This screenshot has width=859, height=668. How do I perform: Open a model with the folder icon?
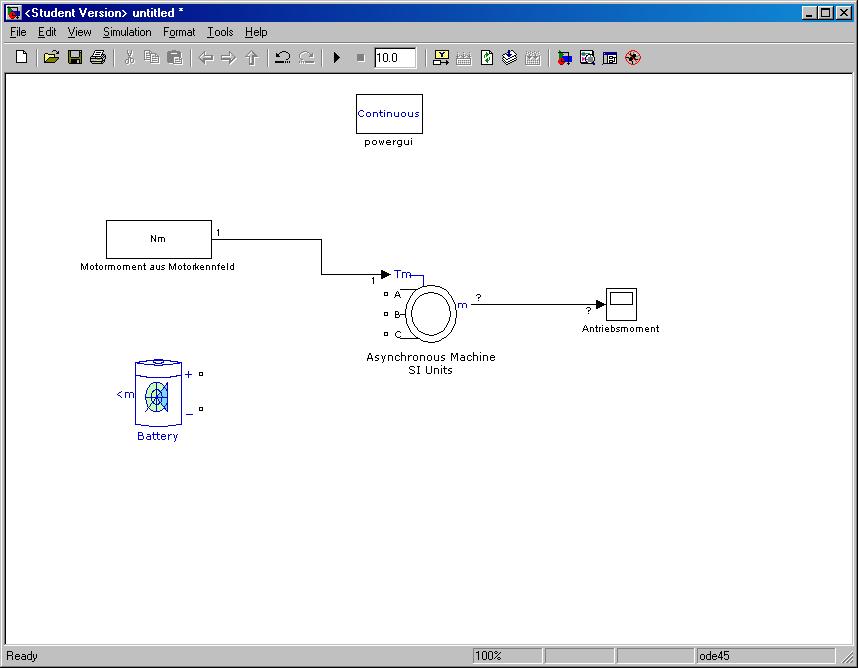click(x=51, y=58)
